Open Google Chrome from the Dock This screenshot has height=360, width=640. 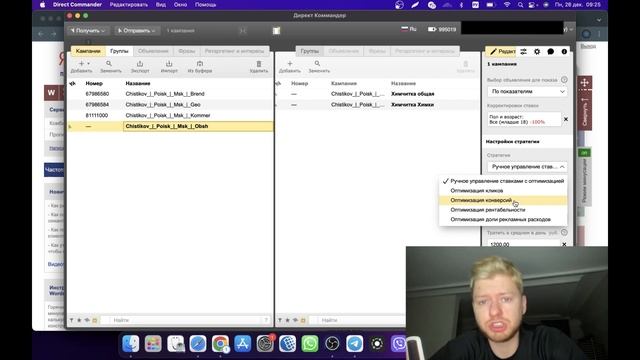[x=220, y=344]
